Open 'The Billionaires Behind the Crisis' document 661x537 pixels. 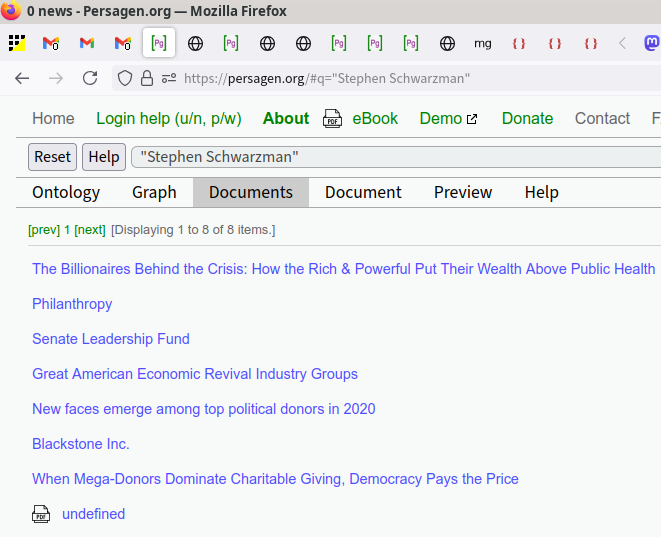(344, 269)
